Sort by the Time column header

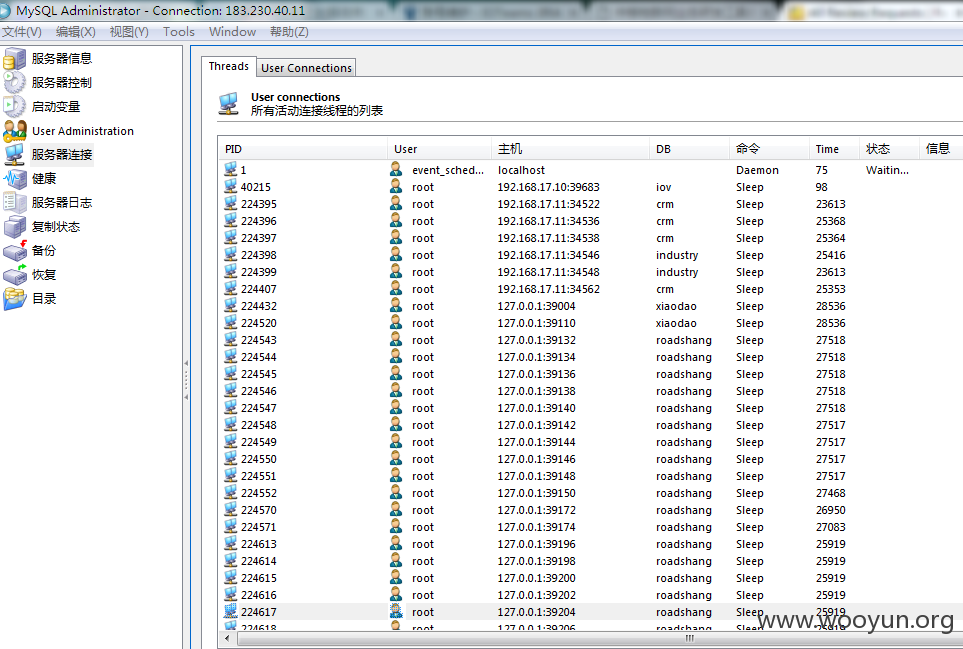833,149
